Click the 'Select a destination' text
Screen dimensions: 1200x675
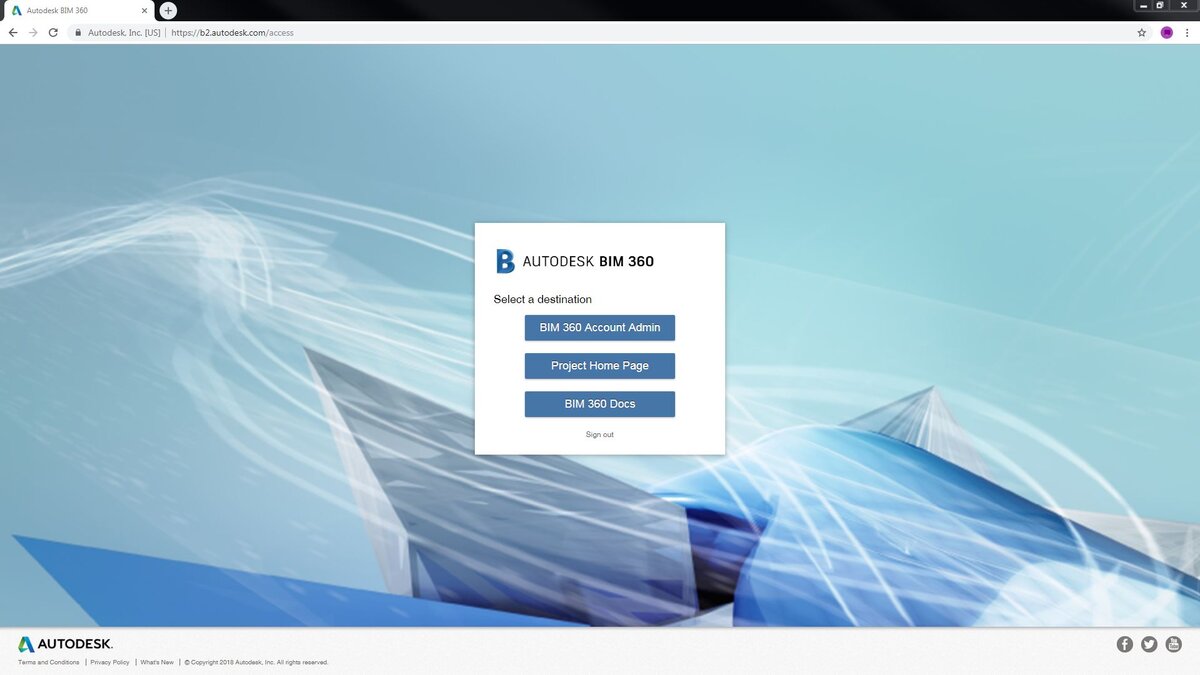click(543, 300)
